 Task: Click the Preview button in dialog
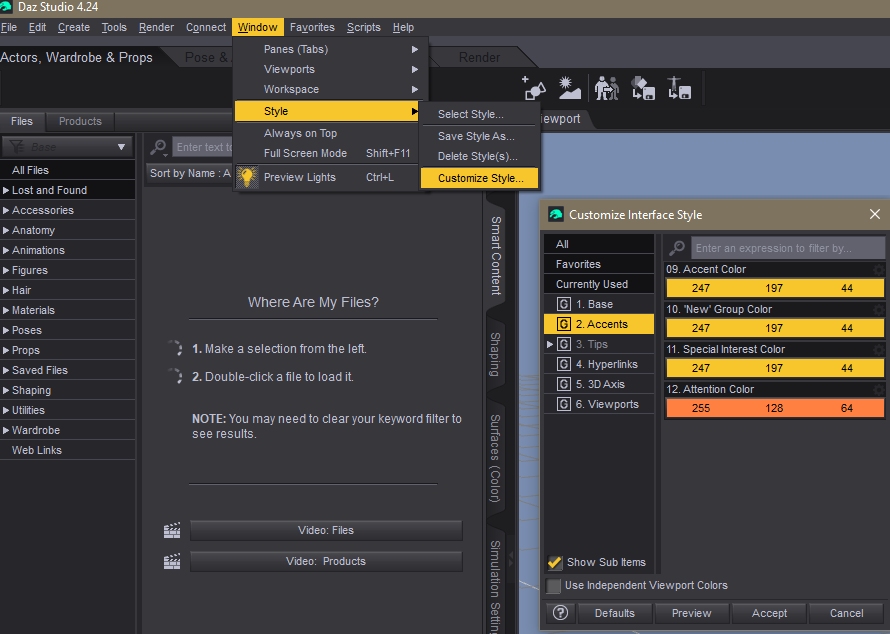point(691,613)
